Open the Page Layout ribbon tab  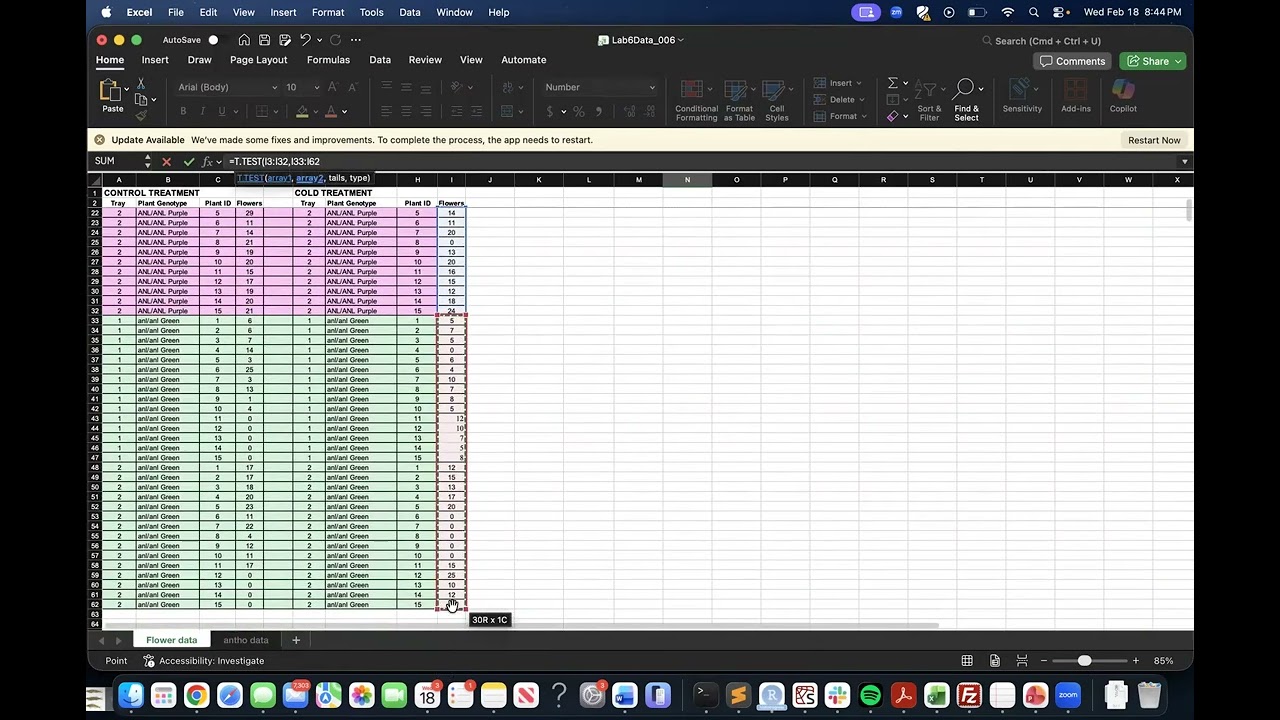point(258,60)
